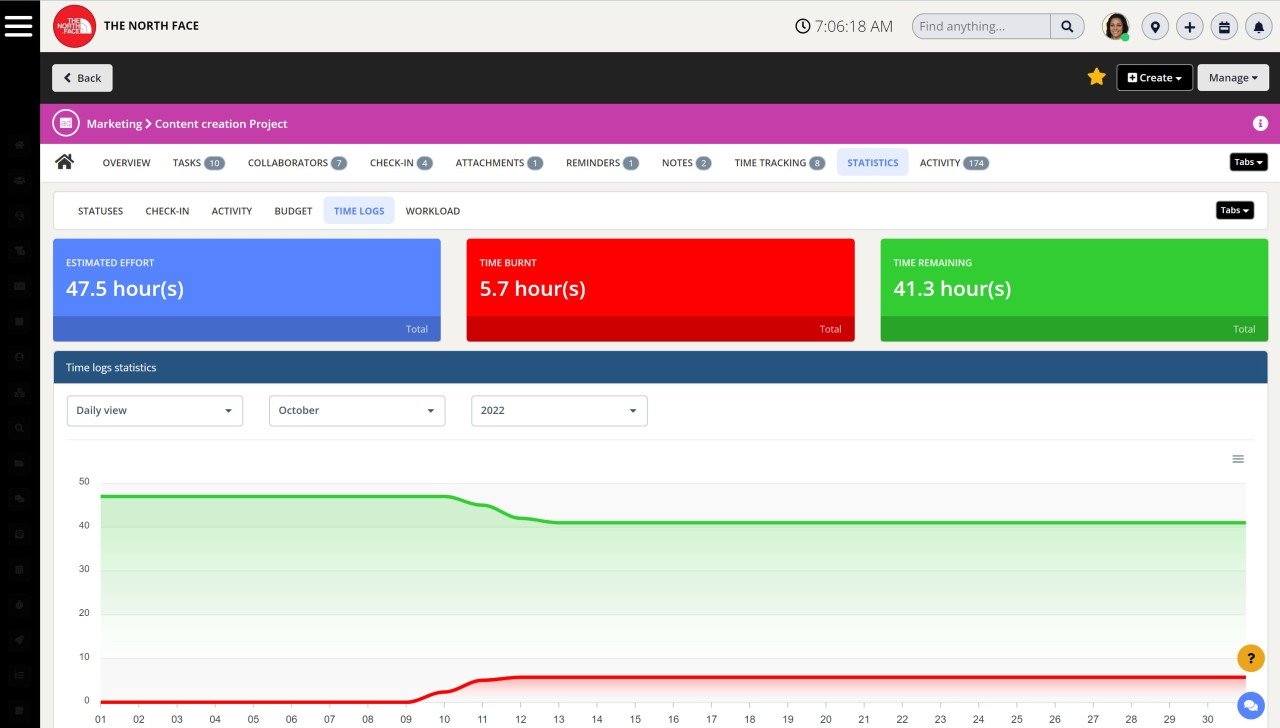Open notifications via the bell icon
The height and width of the screenshot is (728, 1280).
click(x=1258, y=26)
